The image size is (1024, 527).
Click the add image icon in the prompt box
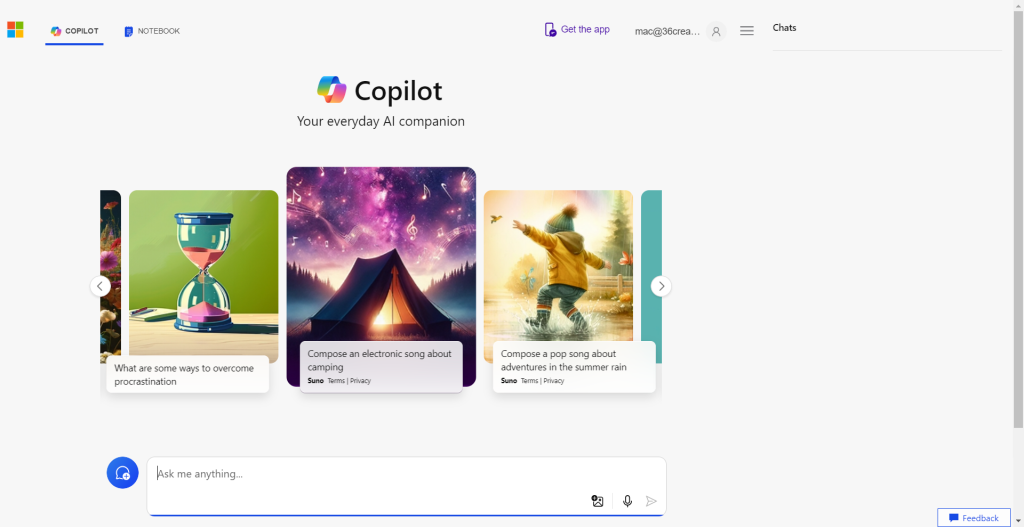tap(597, 501)
